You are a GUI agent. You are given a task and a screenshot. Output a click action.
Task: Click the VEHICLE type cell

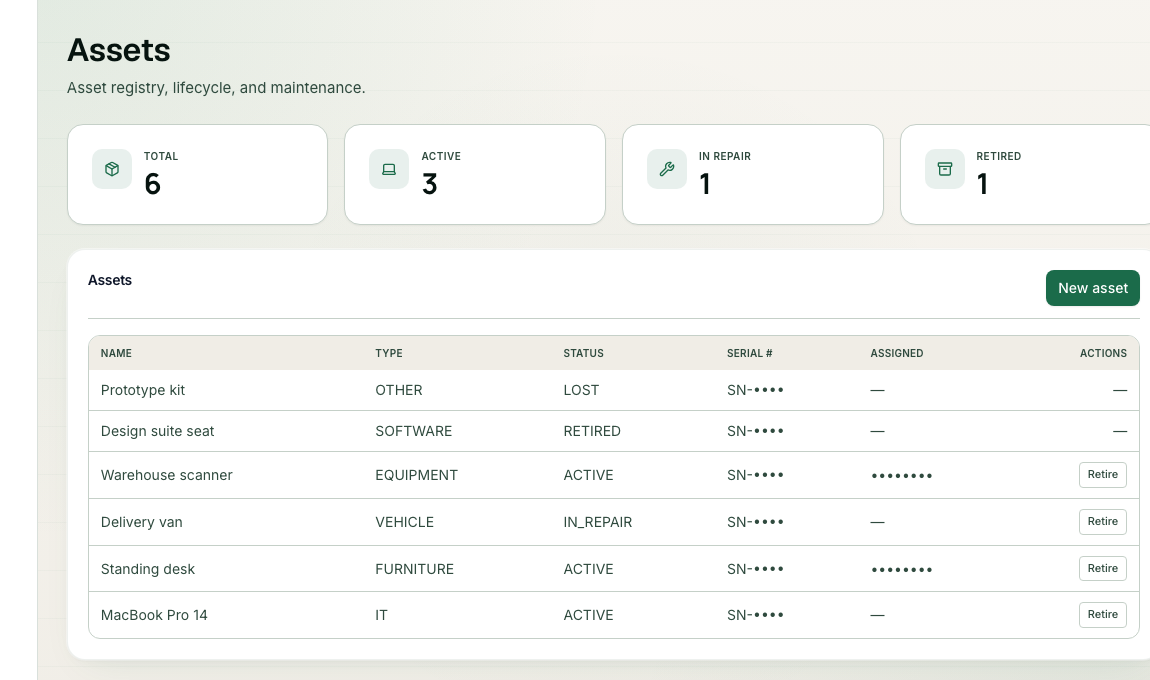coord(404,522)
